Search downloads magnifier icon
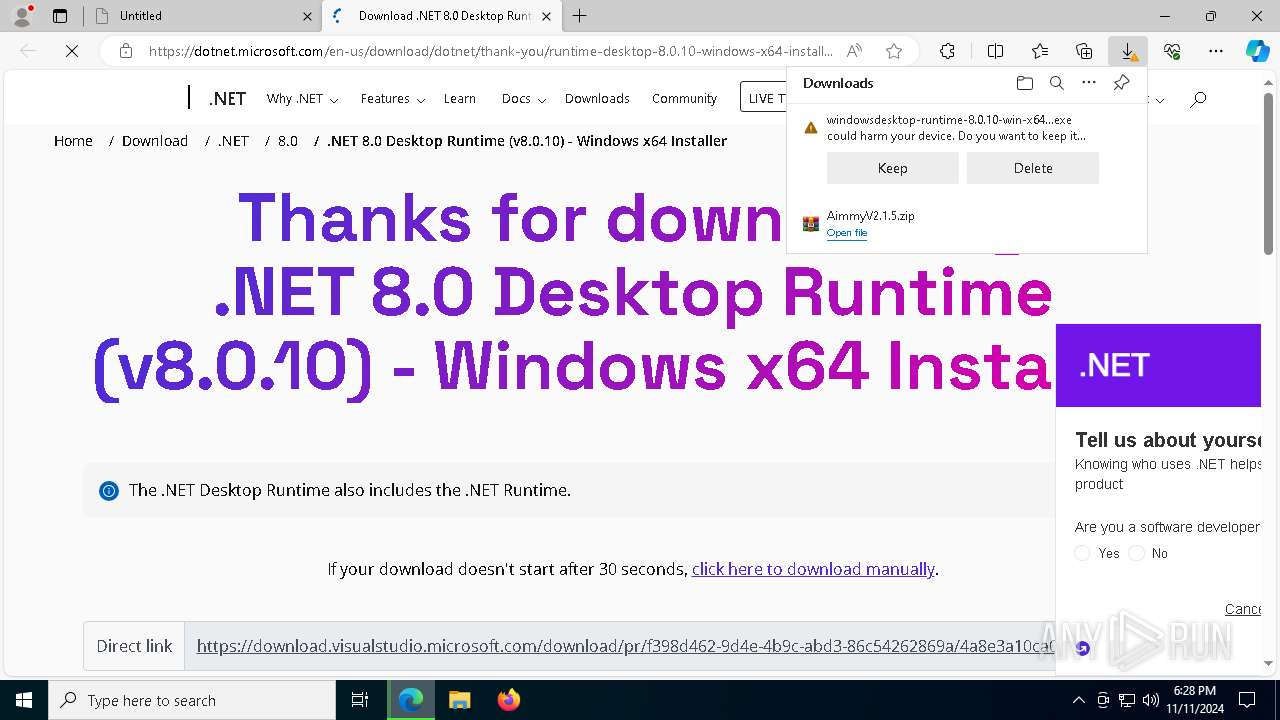 pyautogui.click(x=1056, y=83)
